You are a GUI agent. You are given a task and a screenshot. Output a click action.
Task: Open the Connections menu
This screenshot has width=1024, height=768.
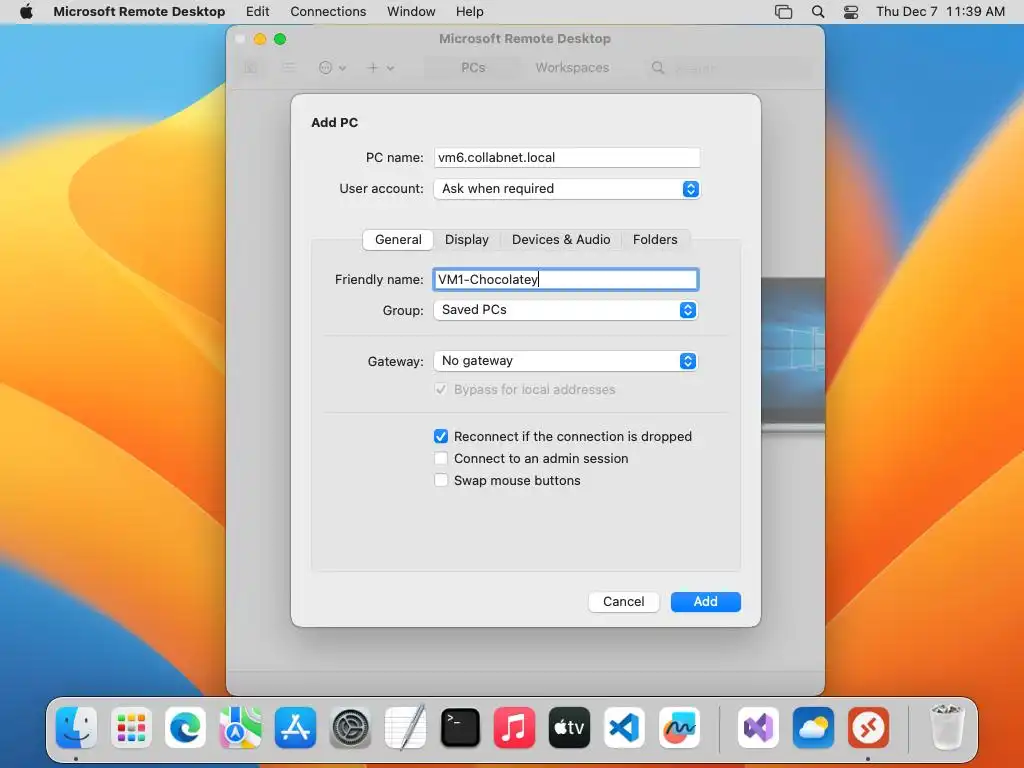tap(328, 12)
